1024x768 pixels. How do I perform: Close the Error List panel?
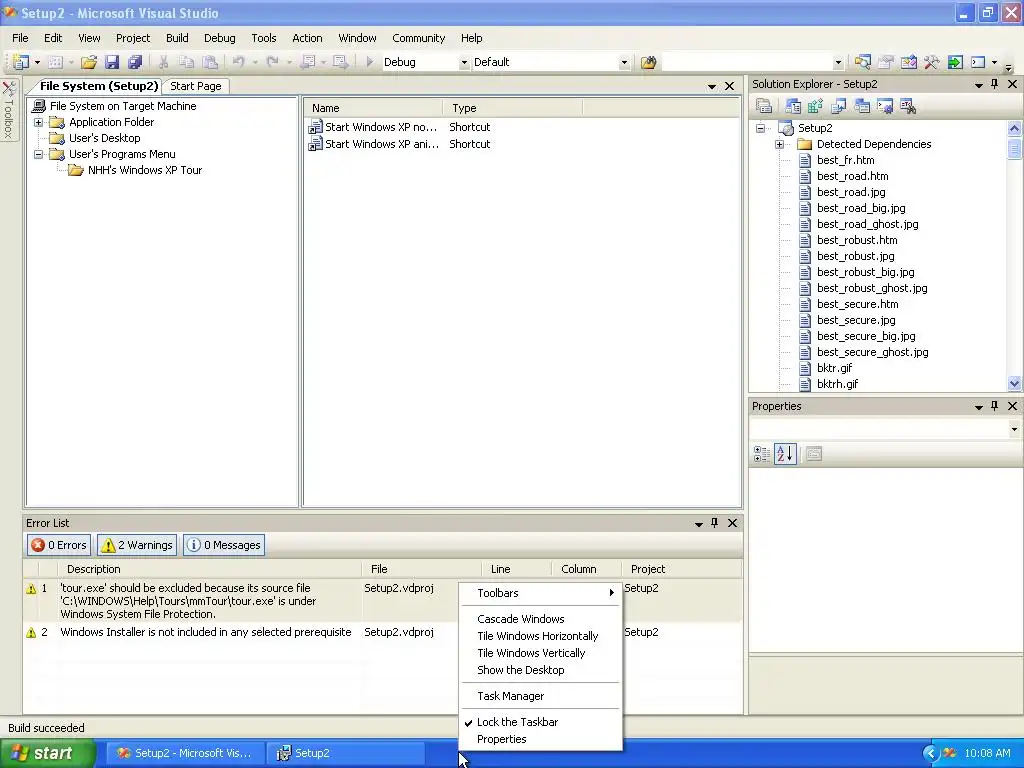[732, 522]
